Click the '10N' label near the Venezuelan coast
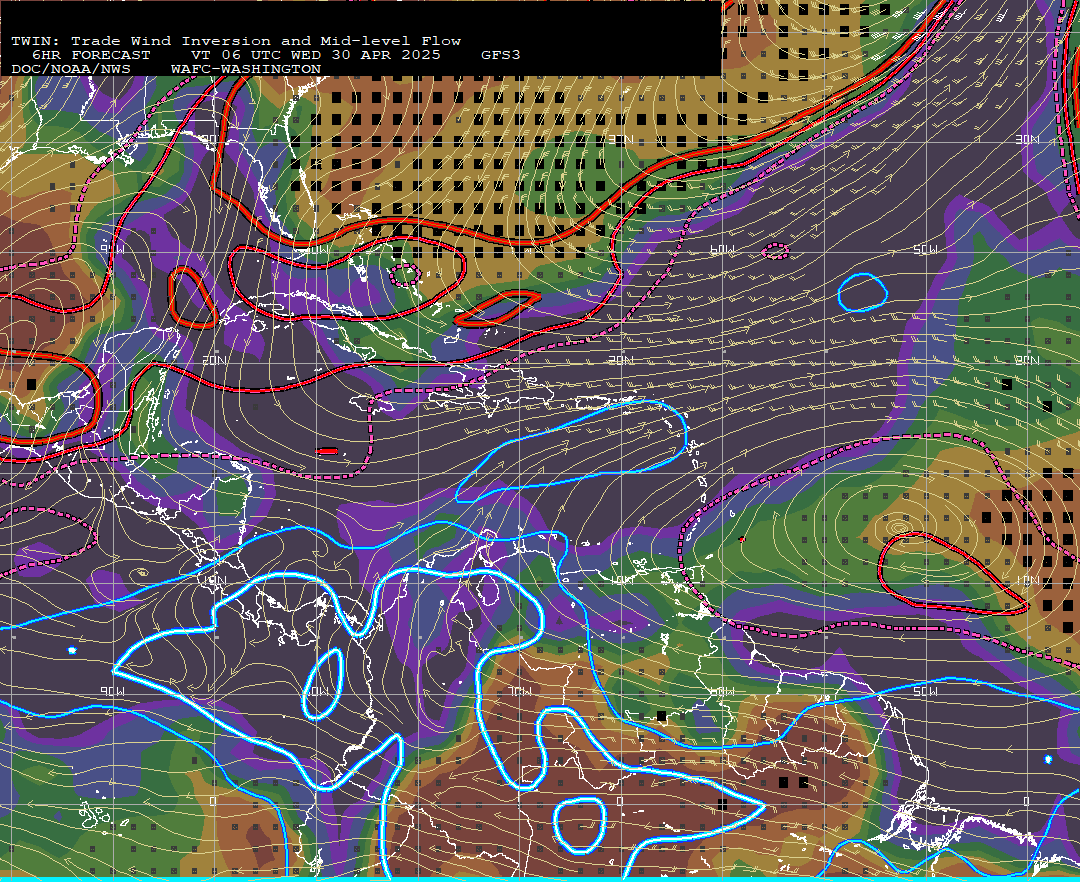 [x=621, y=580]
